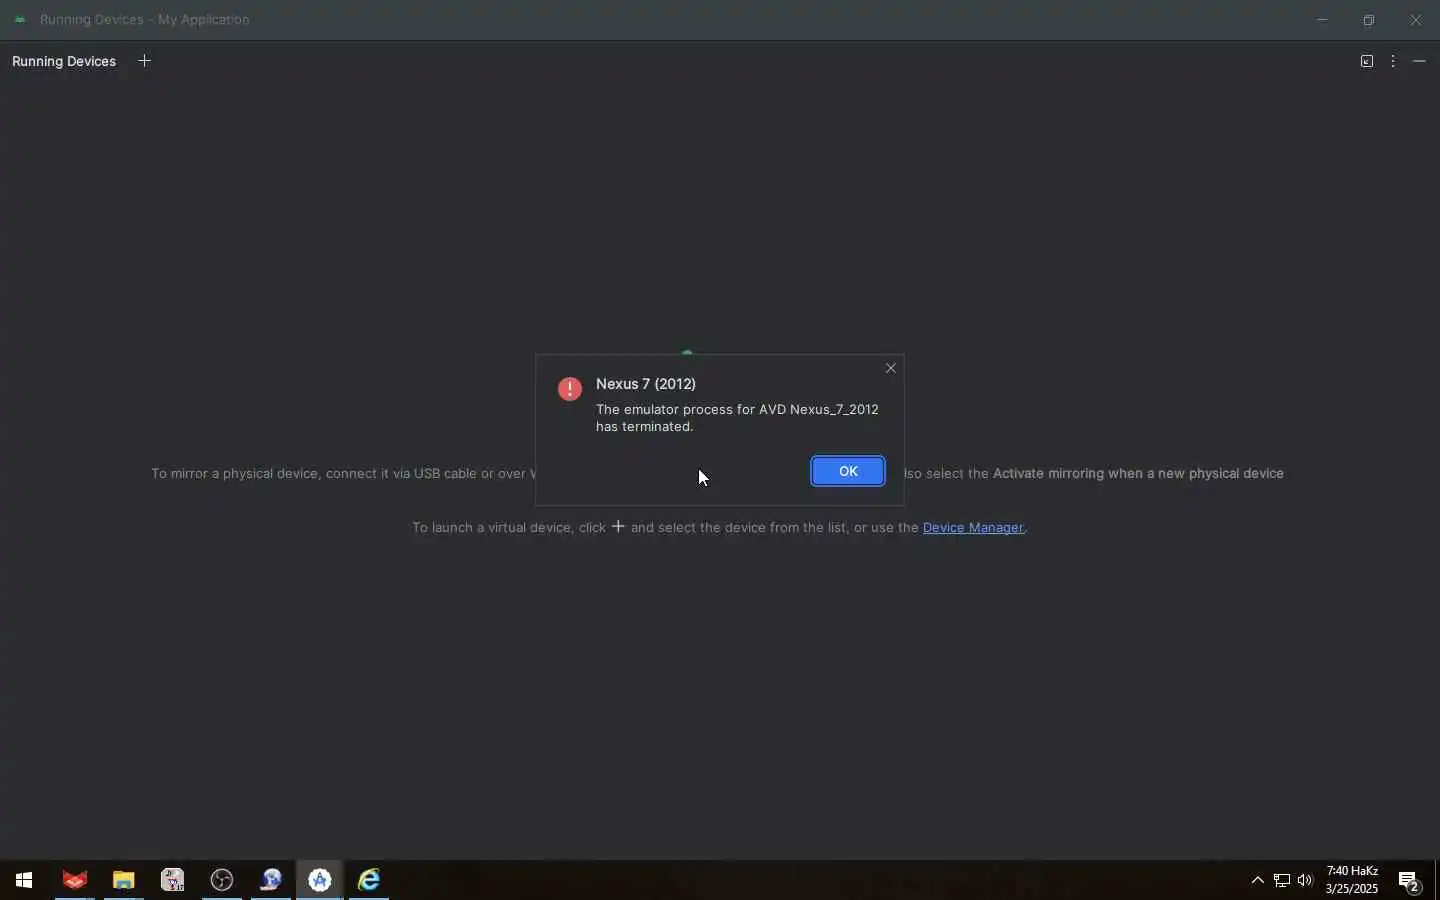Open File Explorer from the taskbar
Image resolution: width=1440 pixels, height=900 pixels.
pos(124,880)
